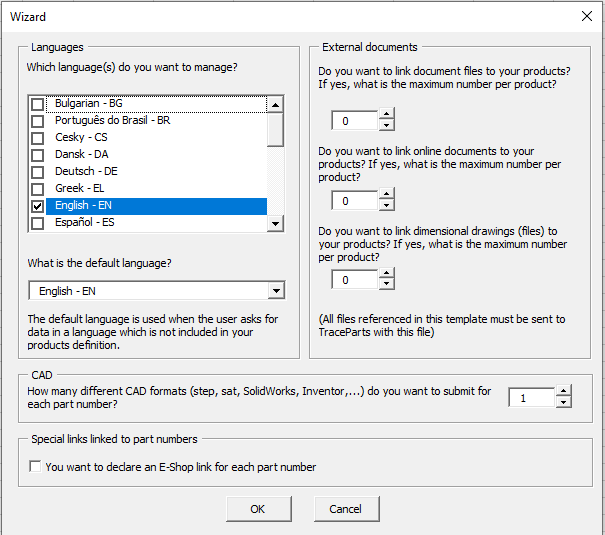Screen dimensions: 605x535
Task: Select Español - ES in the language list
Action: coord(84,223)
